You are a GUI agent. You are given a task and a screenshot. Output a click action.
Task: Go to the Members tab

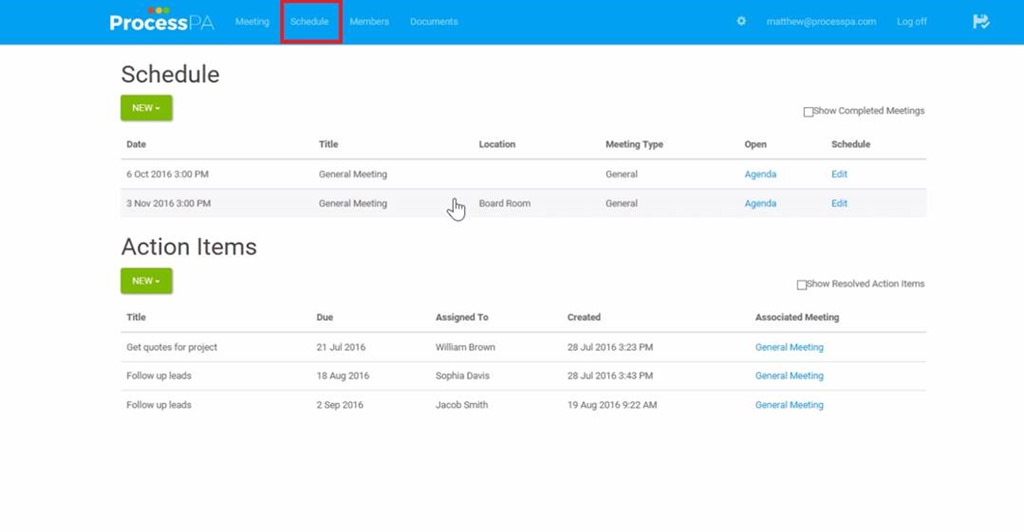[369, 22]
